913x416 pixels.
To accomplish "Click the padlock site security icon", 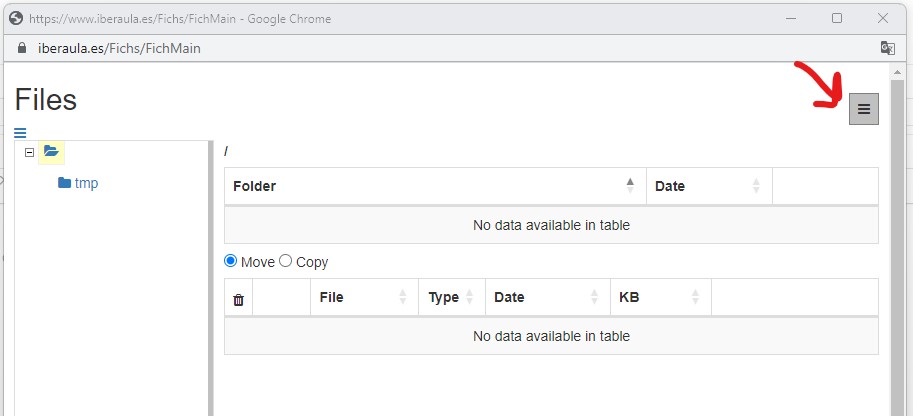I will coord(22,48).
